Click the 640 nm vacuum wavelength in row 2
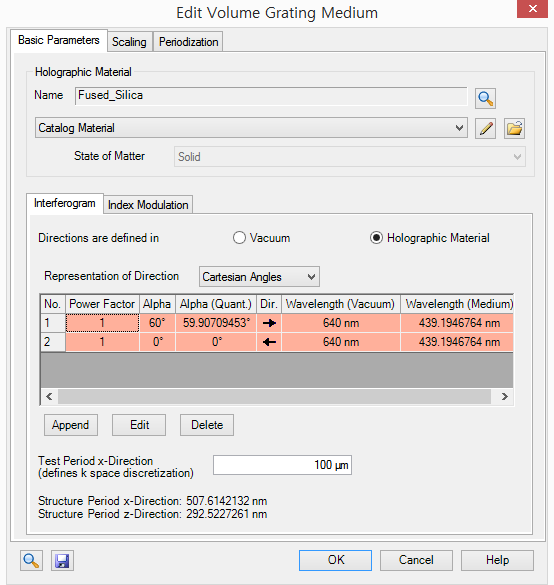This screenshot has width=554, height=585. click(341, 342)
